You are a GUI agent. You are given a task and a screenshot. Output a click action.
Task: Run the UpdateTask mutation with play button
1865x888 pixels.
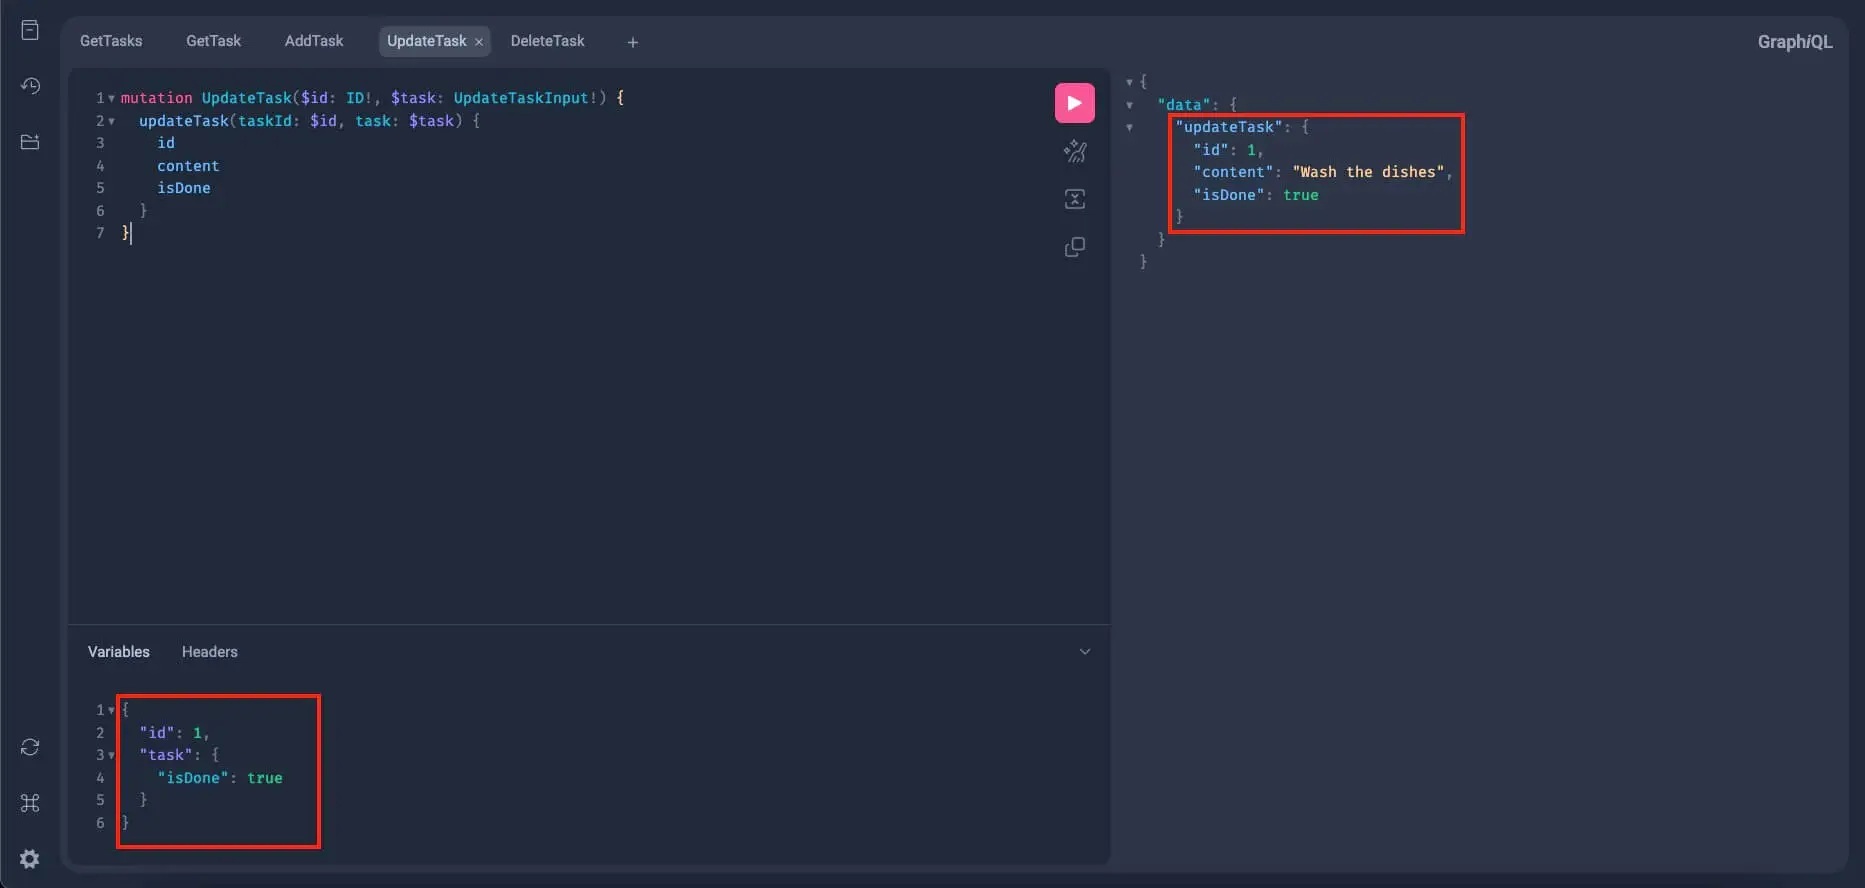[x=1074, y=103]
